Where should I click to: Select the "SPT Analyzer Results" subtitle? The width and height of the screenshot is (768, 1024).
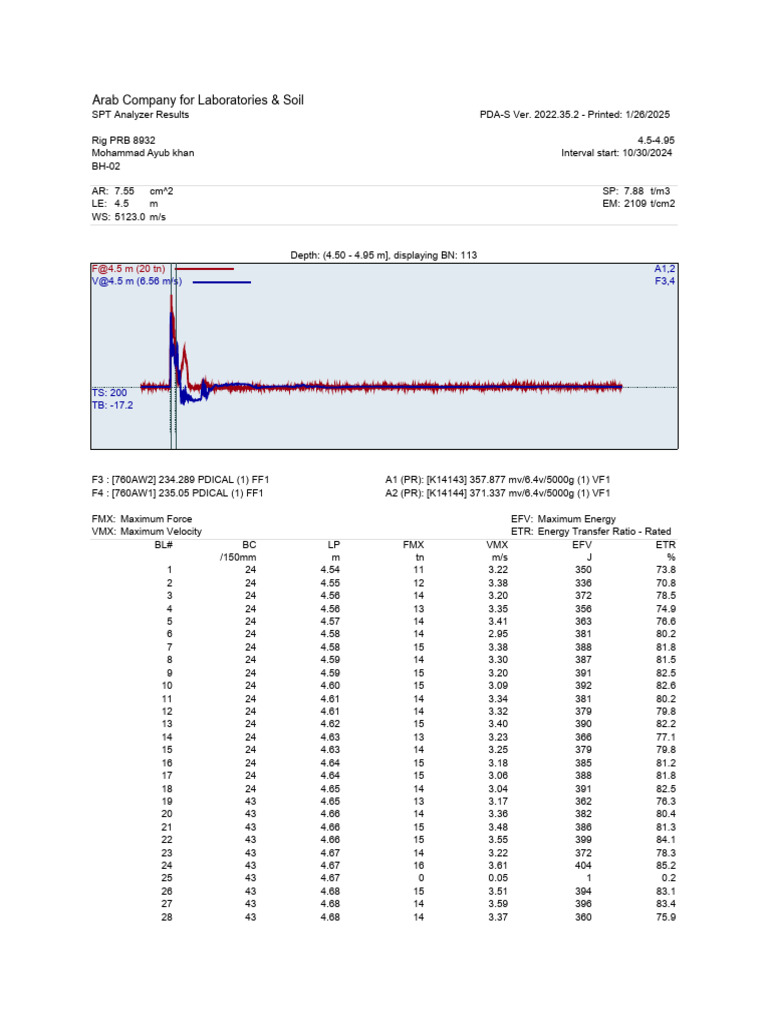(140, 115)
